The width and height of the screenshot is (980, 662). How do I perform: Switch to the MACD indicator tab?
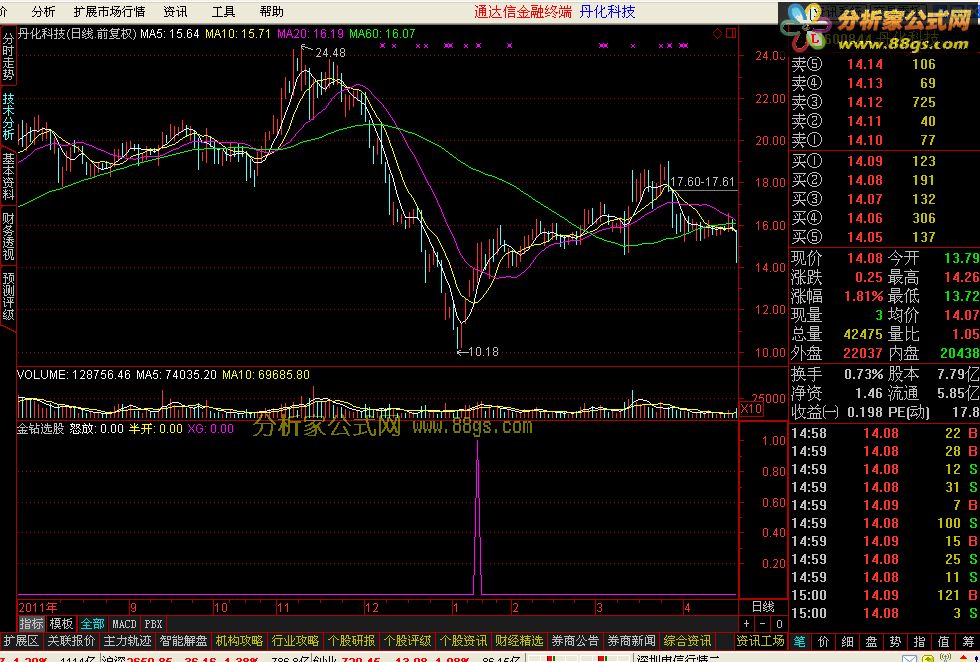[x=124, y=624]
